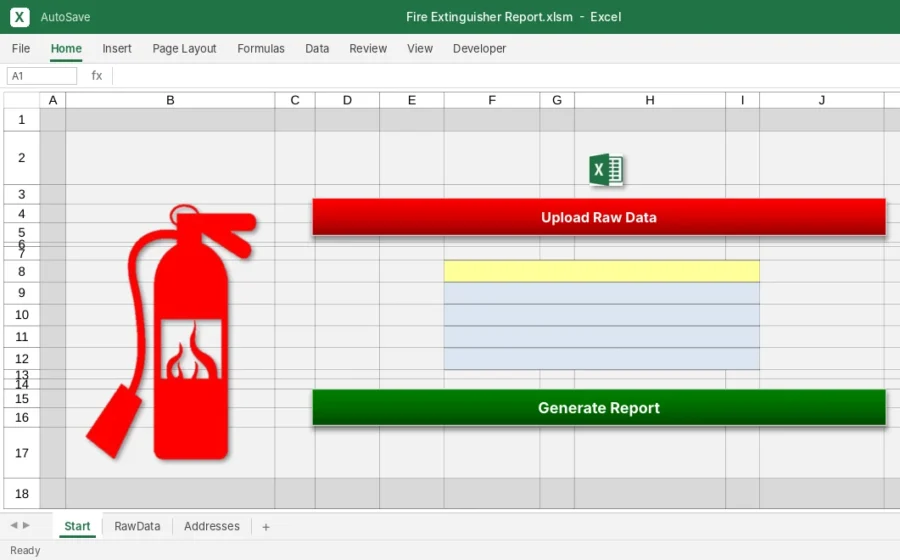The width and height of the screenshot is (900, 560).
Task: Open the File menu
Action: [21, 49]
